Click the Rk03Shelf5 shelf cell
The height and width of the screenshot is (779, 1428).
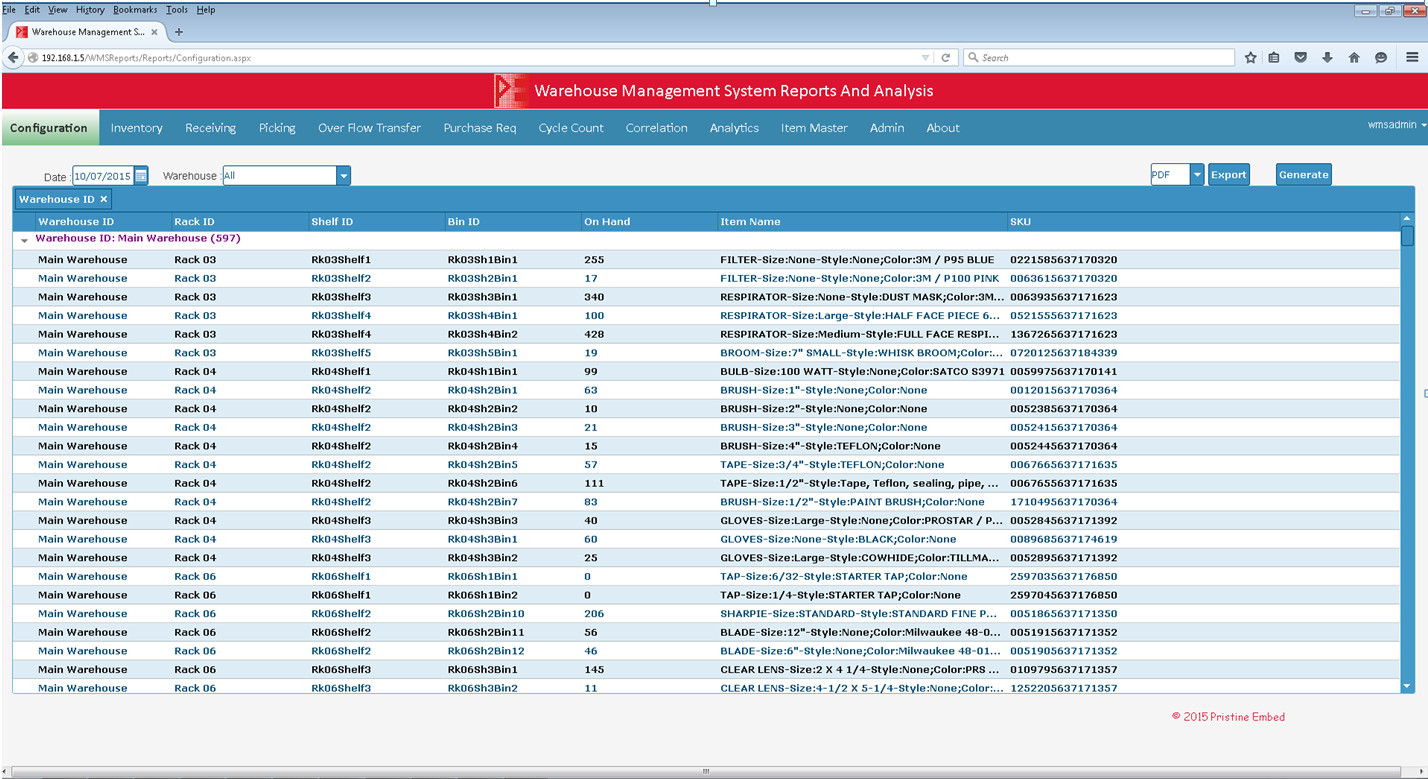(340, 353)
